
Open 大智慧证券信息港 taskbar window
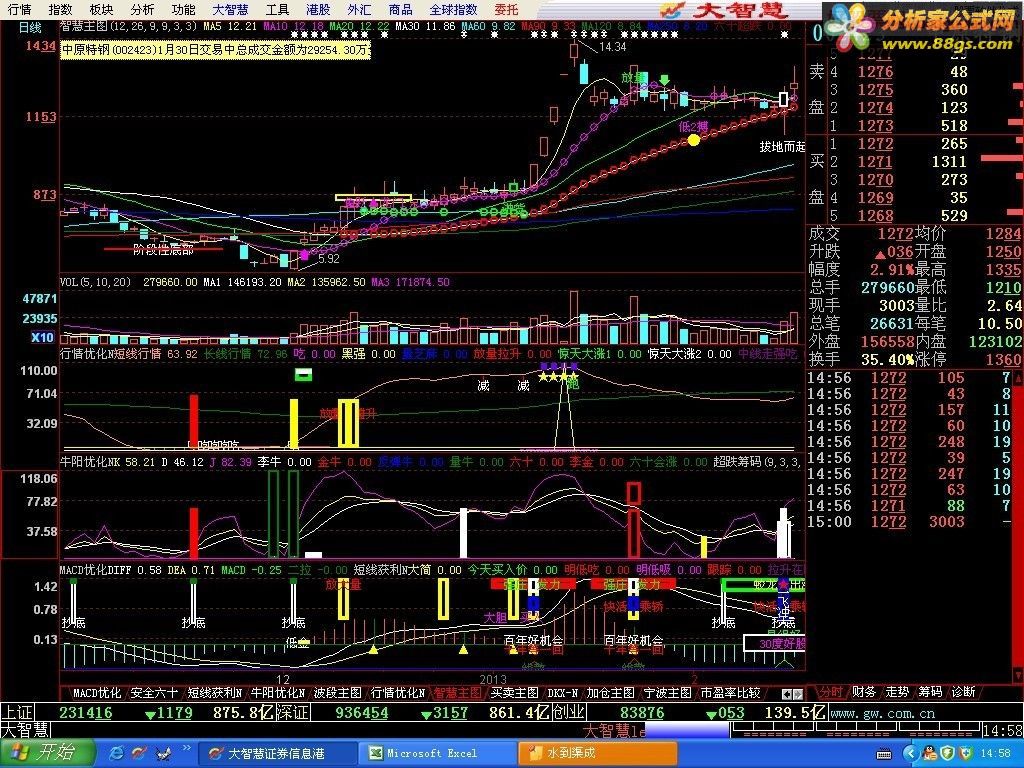tap(276, 753)
